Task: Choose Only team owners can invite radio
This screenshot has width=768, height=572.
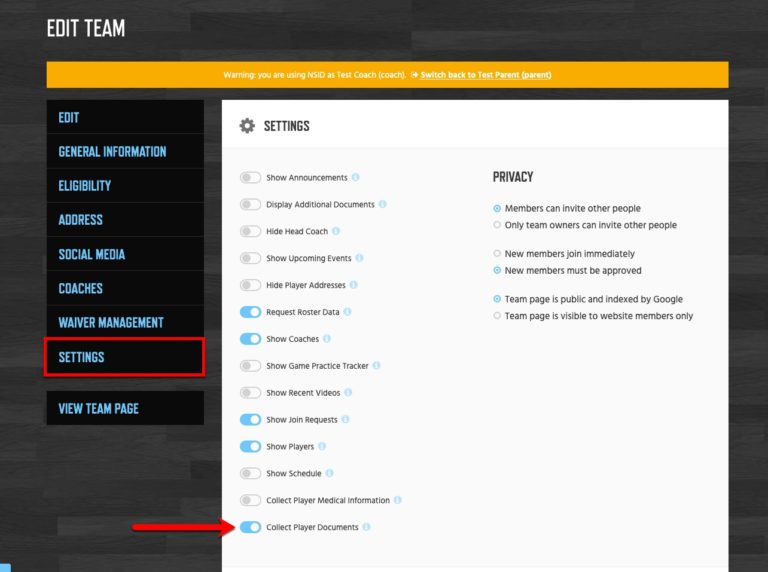Action: pos(497,225)
